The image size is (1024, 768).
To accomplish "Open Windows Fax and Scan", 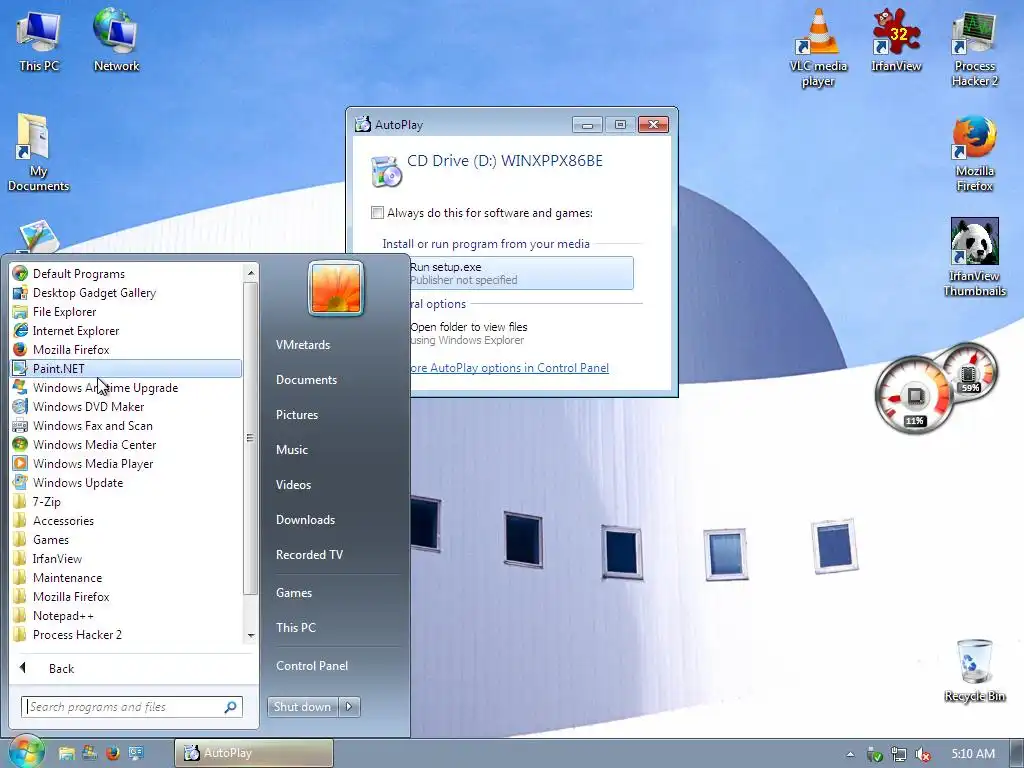I will 127,425.
